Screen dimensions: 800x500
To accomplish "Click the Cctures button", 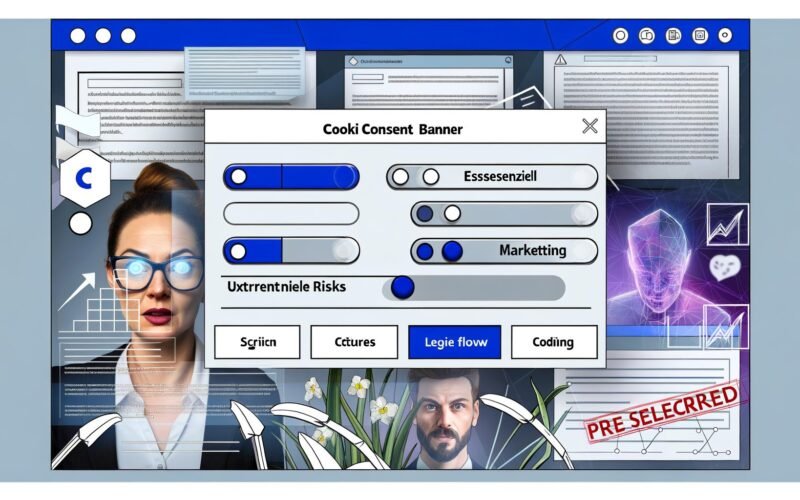I will [354, 342].
